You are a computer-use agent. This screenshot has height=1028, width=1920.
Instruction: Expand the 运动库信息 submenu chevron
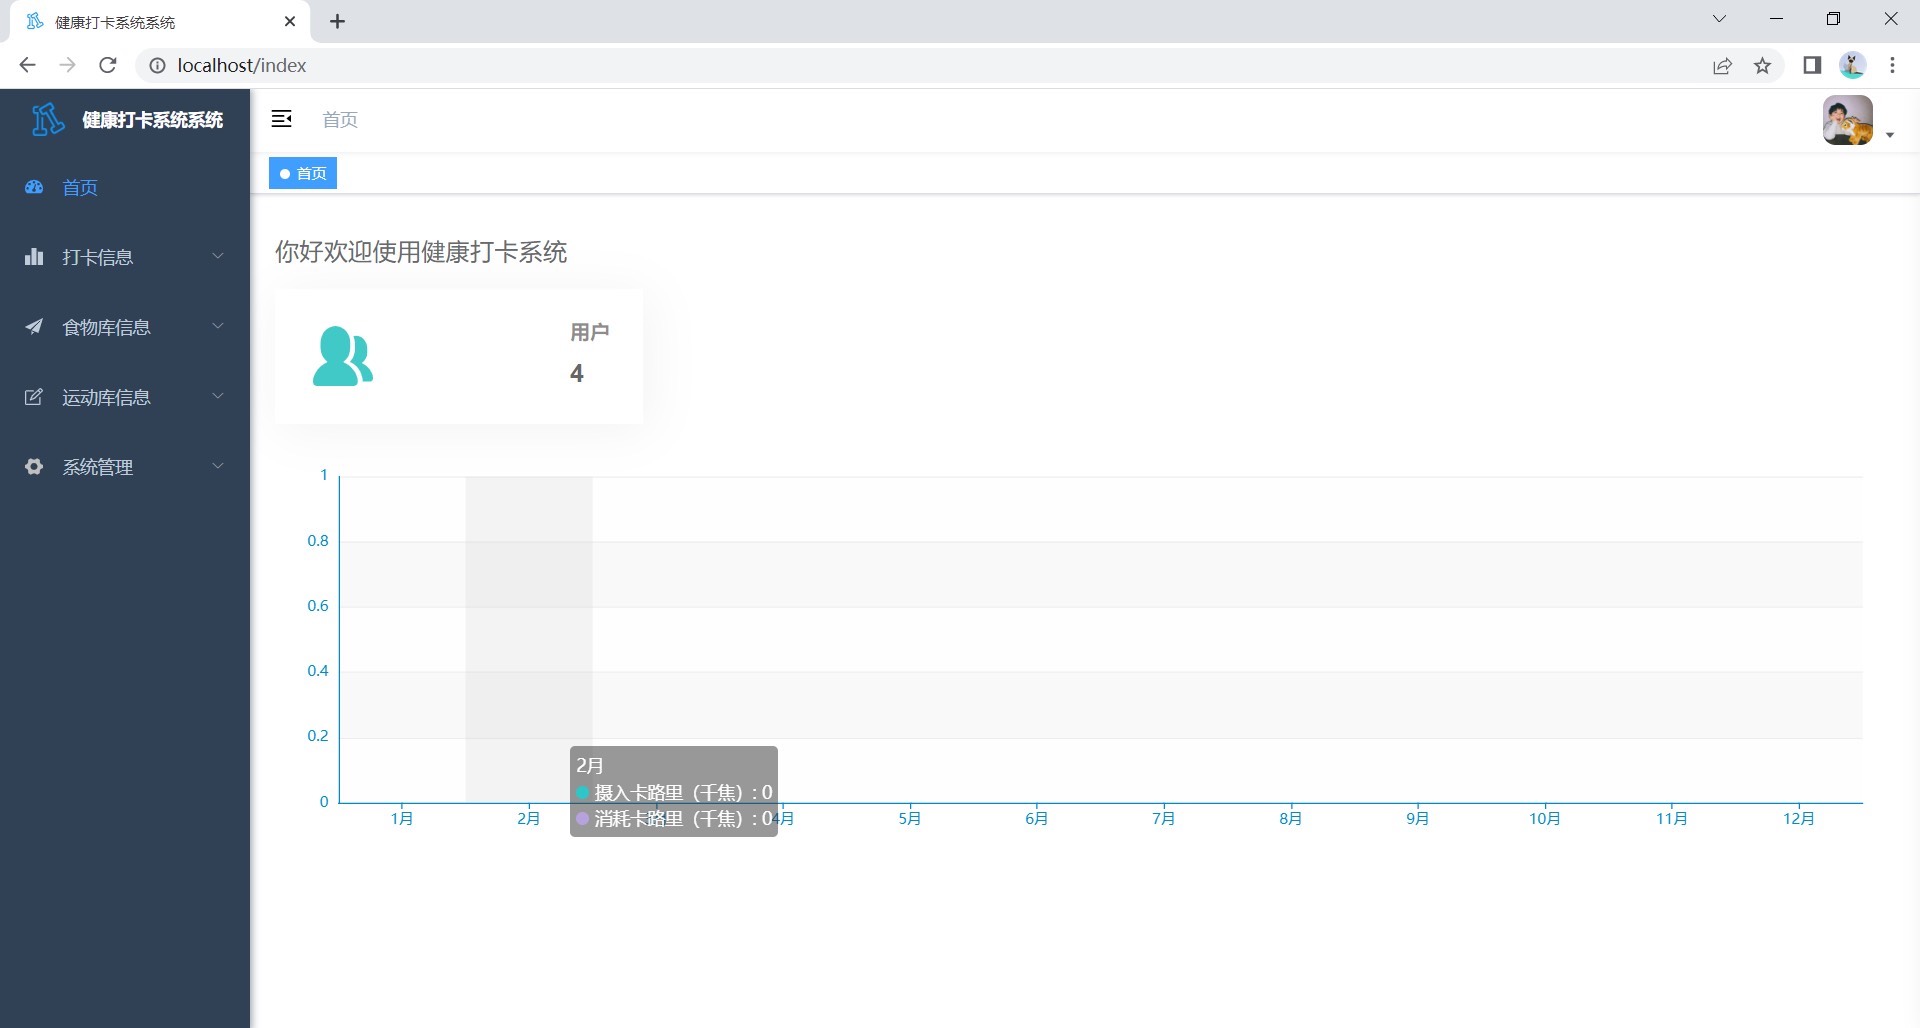pos(218,396)
